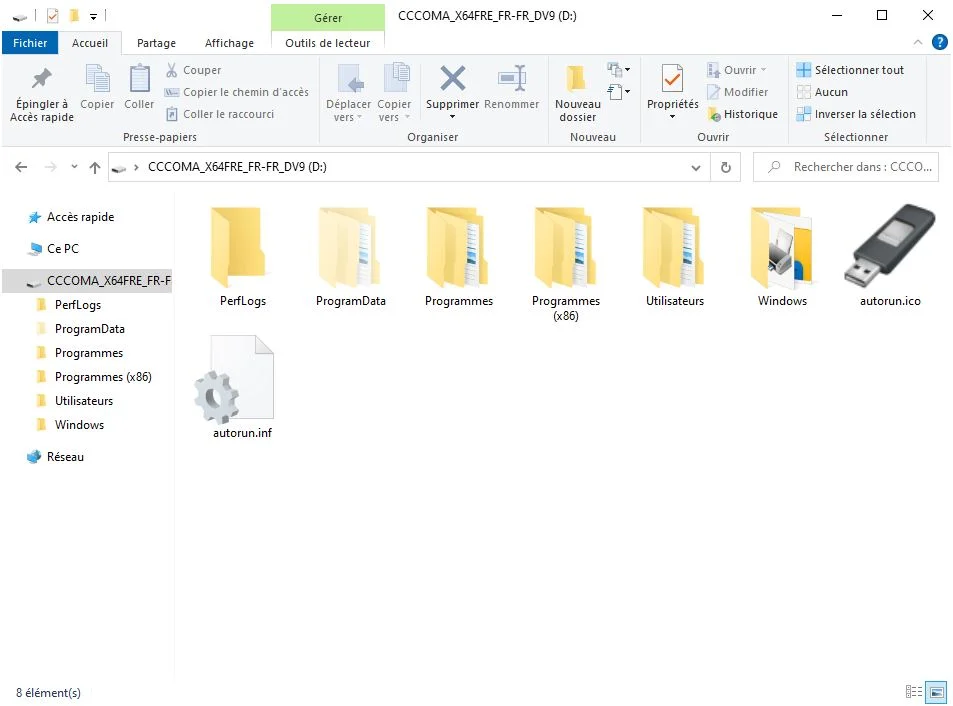Open the new item dropdown icon

(619, 69)
